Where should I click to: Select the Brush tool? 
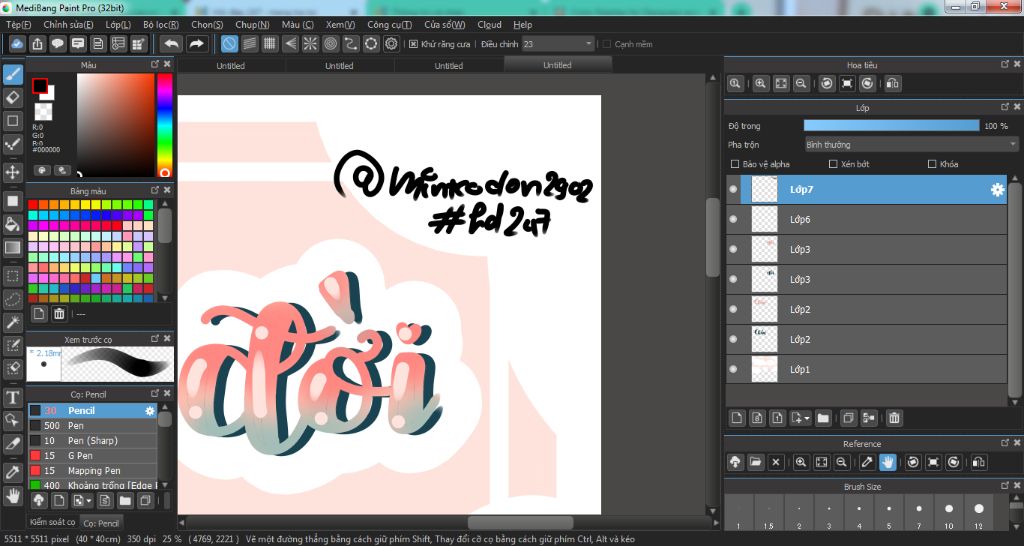[x=12, y=75]
